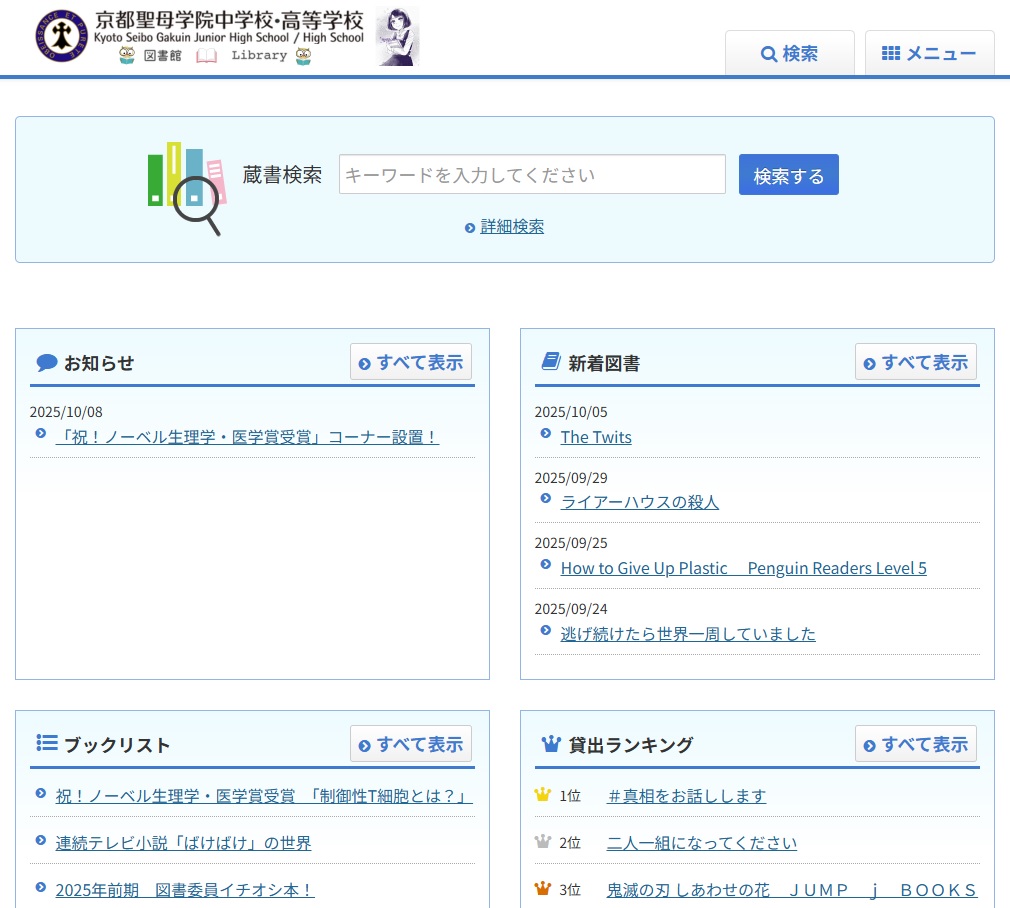Open the 検索 tab in the header
The image size is (1010, 908).
coord(789,54)
